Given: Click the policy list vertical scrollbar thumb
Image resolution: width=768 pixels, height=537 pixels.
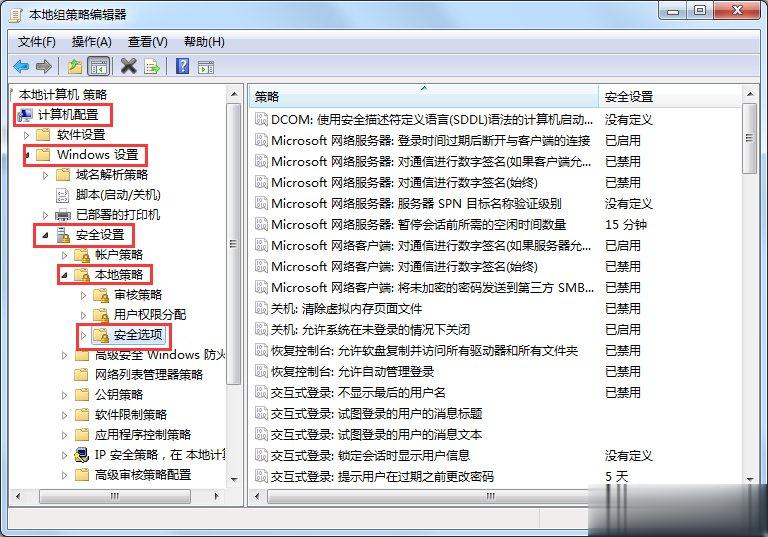Looking at the screenshot, I should [749, 138].
